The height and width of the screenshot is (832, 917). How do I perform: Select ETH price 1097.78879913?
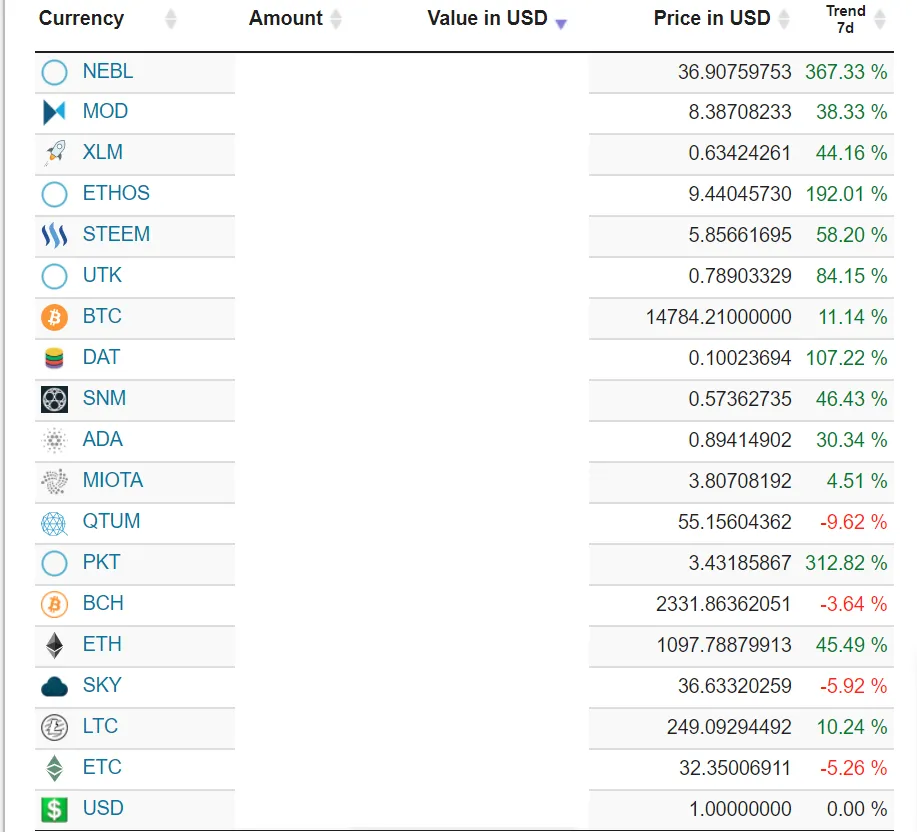coord(724,645)
